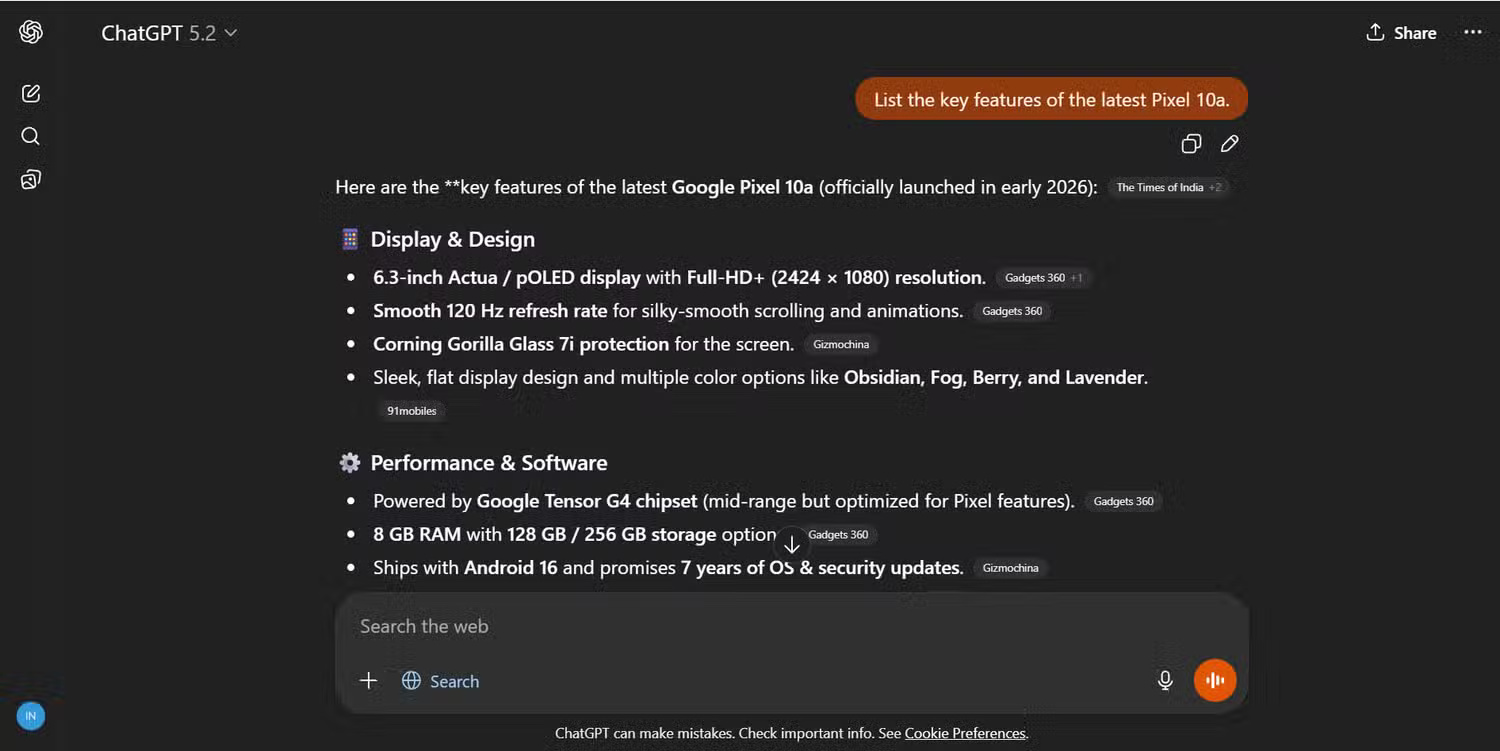Toggle the Search web mode in composer
Viewport: 1500px width, 751px height.
(440, 680)
